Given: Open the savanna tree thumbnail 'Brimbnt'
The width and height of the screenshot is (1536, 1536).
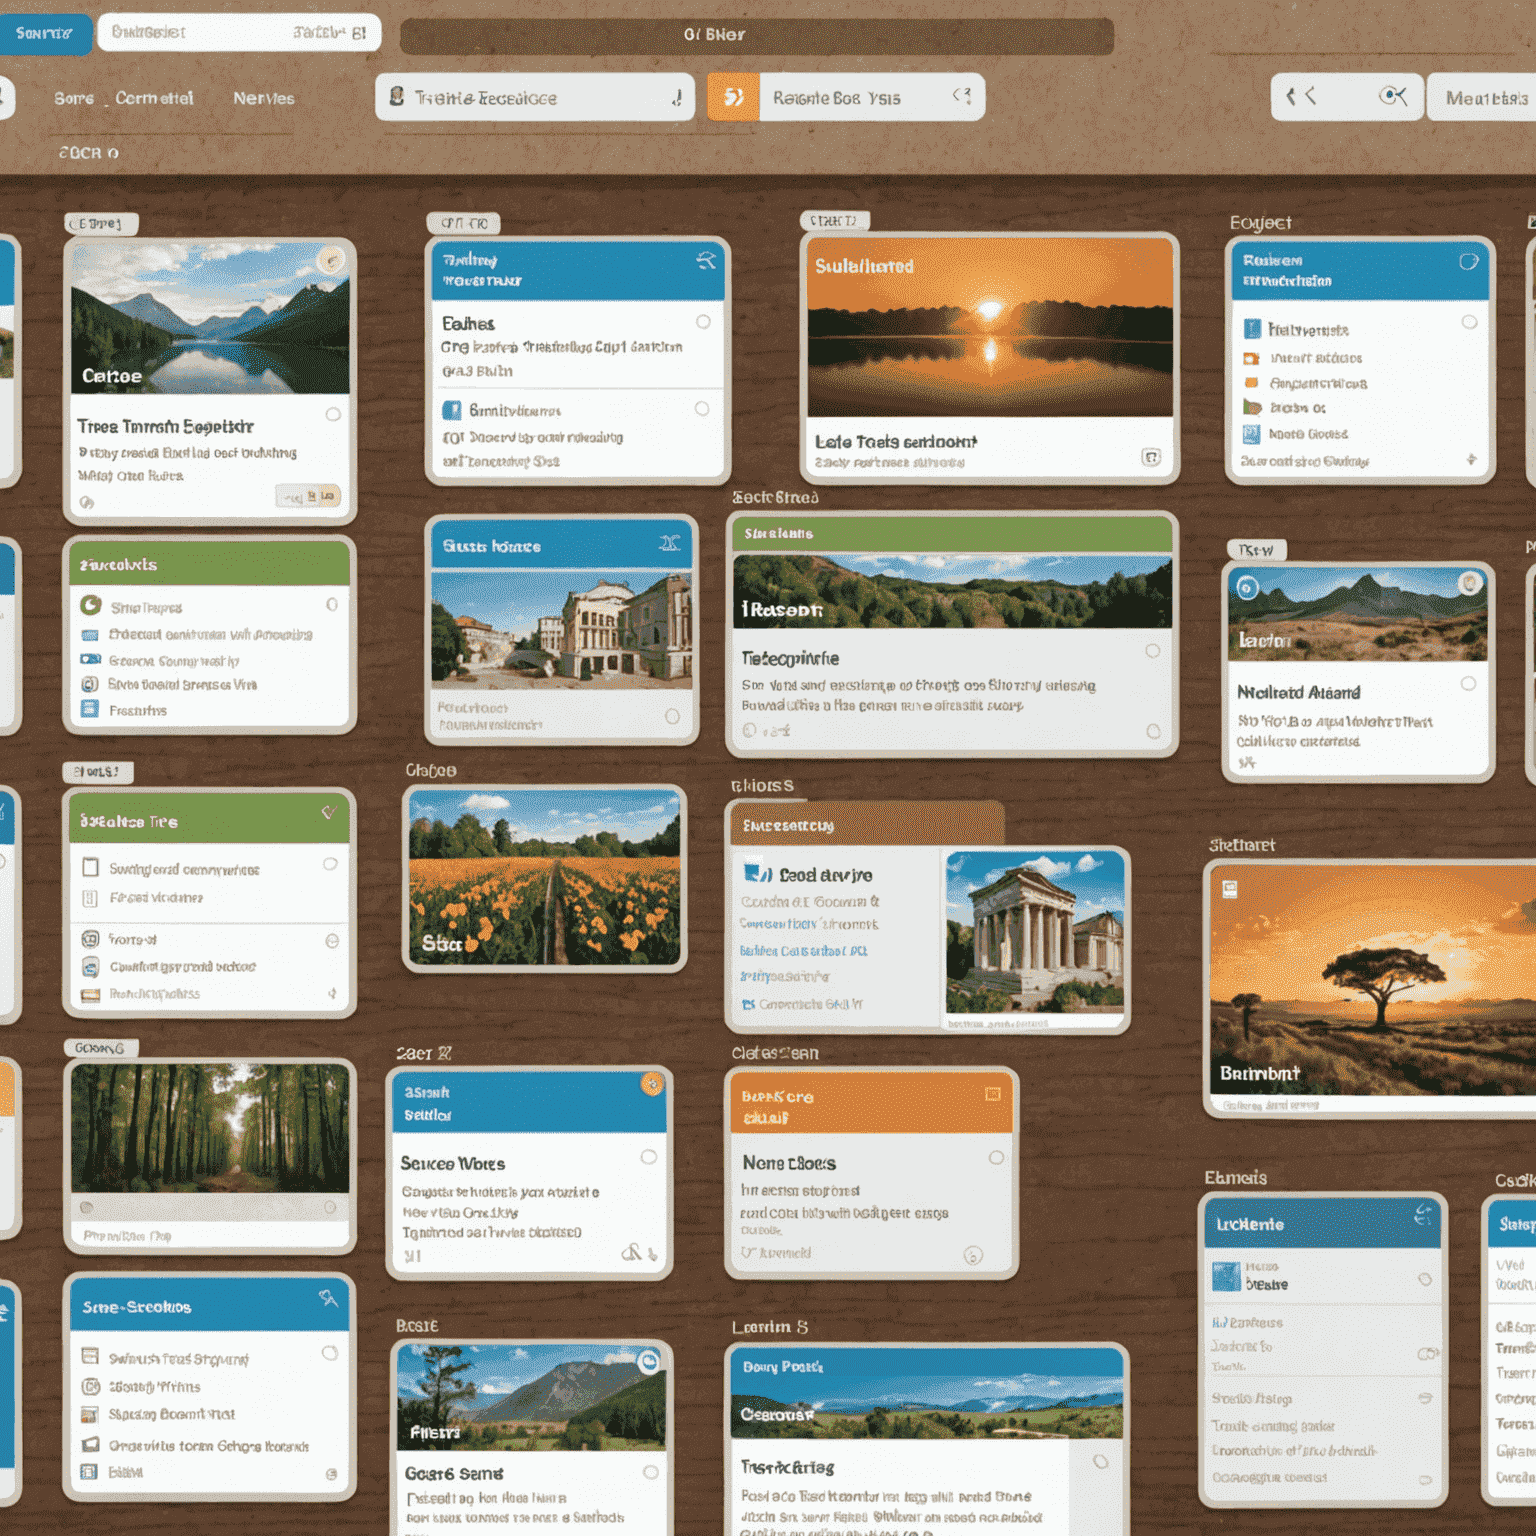Looking at the screenshot, I should pos(1372,980).
